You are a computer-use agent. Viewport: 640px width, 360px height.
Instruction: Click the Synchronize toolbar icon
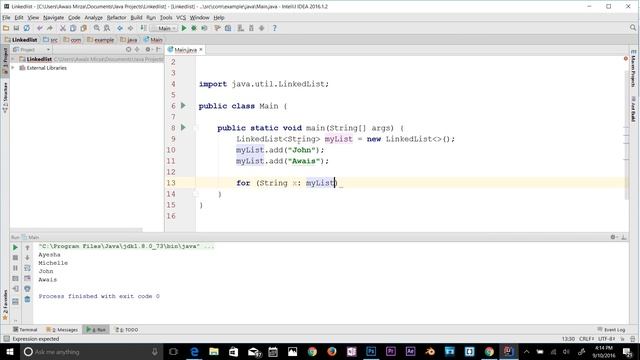27,28
